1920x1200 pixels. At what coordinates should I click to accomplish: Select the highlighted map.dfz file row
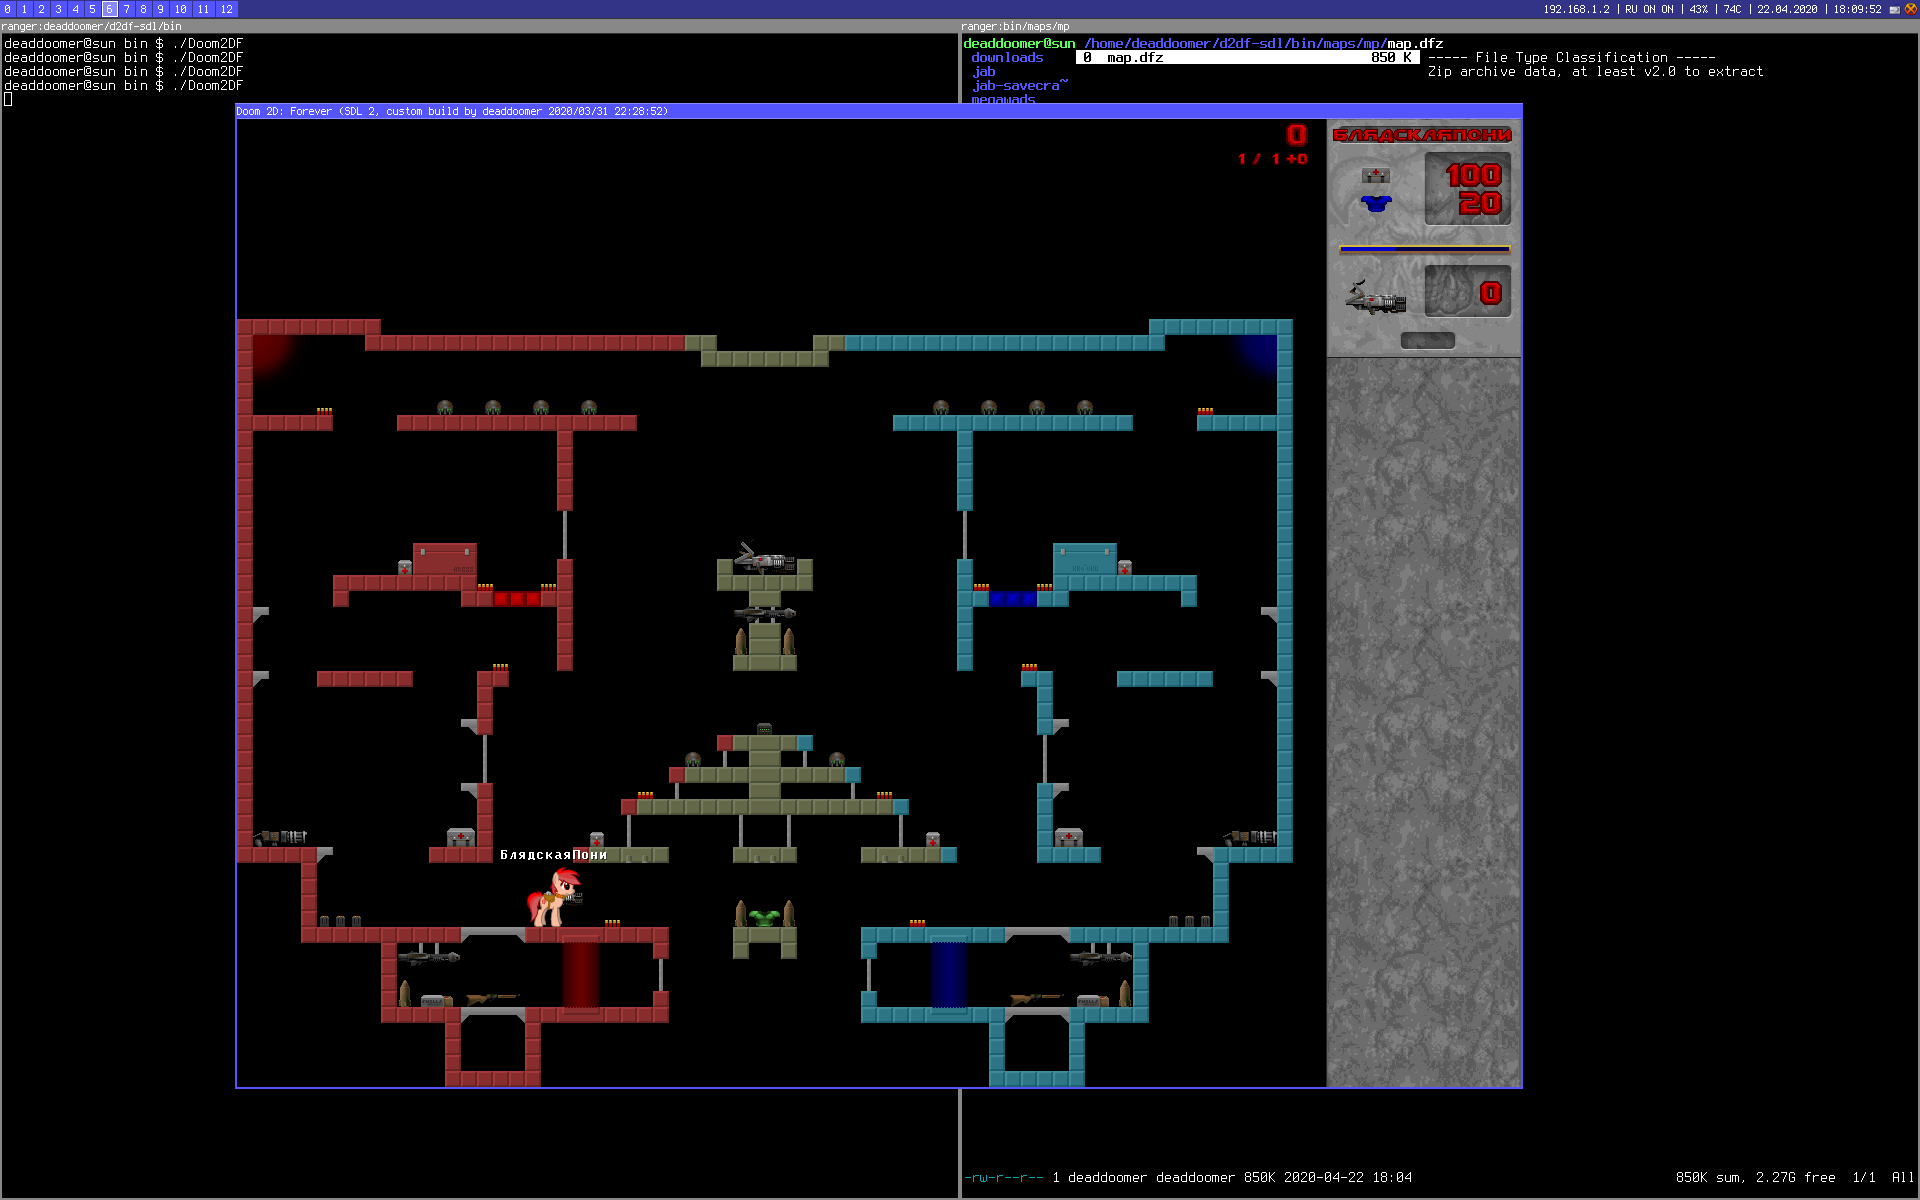point(1248,58)
